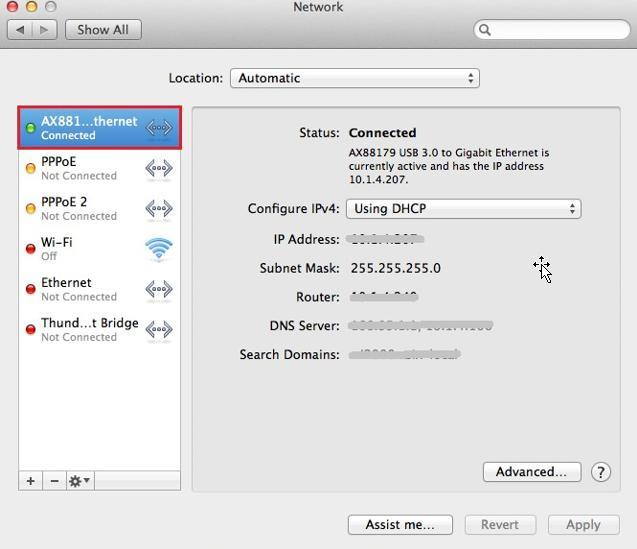This screenshot has height=549, width=637.
Task: Add a new network service with plus button
Action: [x=30, y=481]
